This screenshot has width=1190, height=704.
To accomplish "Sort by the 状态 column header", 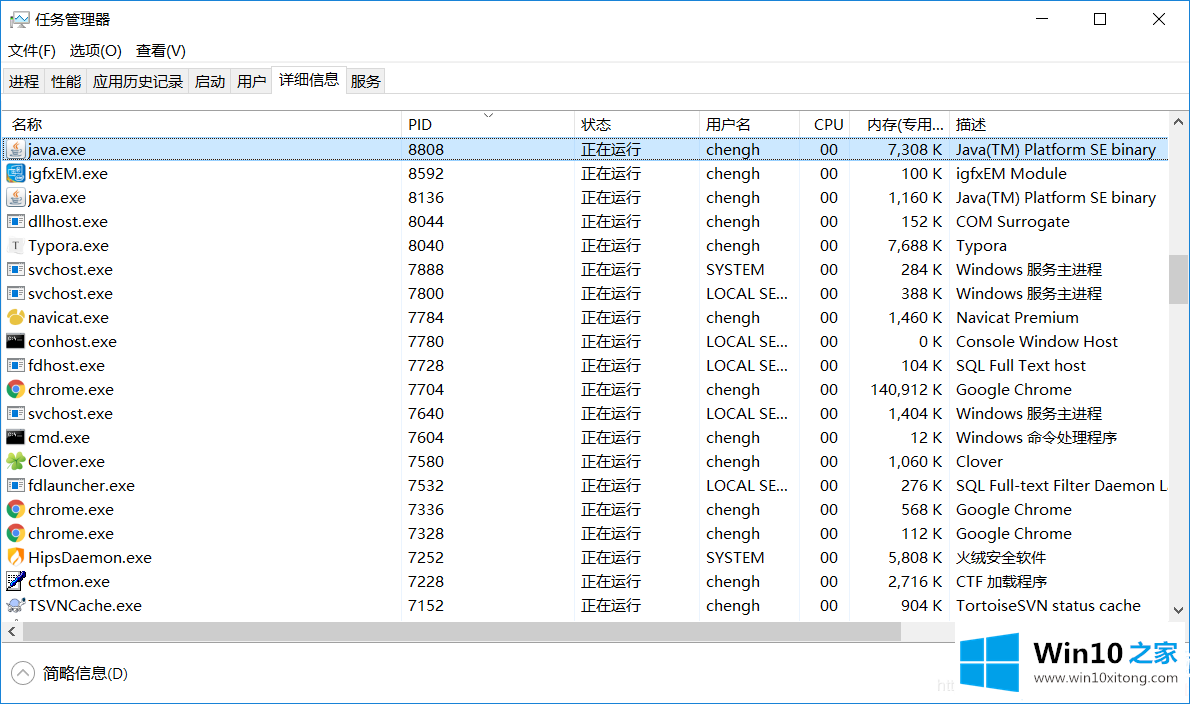I will tap(636, 124).
